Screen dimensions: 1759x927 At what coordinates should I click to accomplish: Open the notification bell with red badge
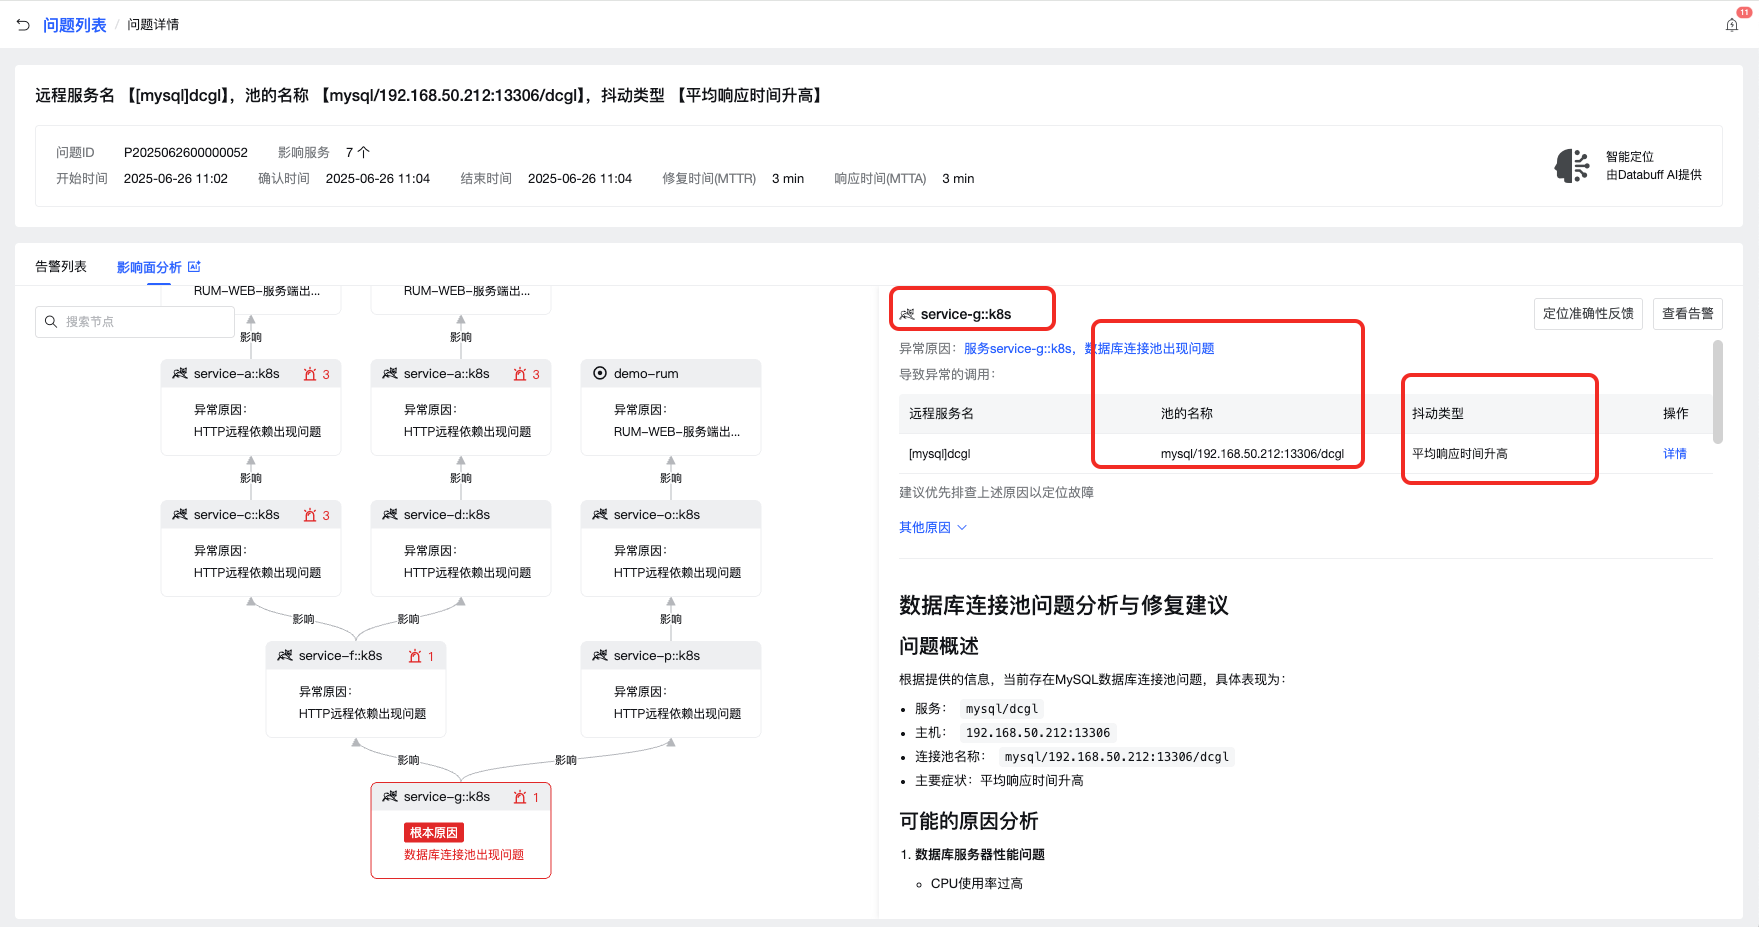tap(1732, 25)
